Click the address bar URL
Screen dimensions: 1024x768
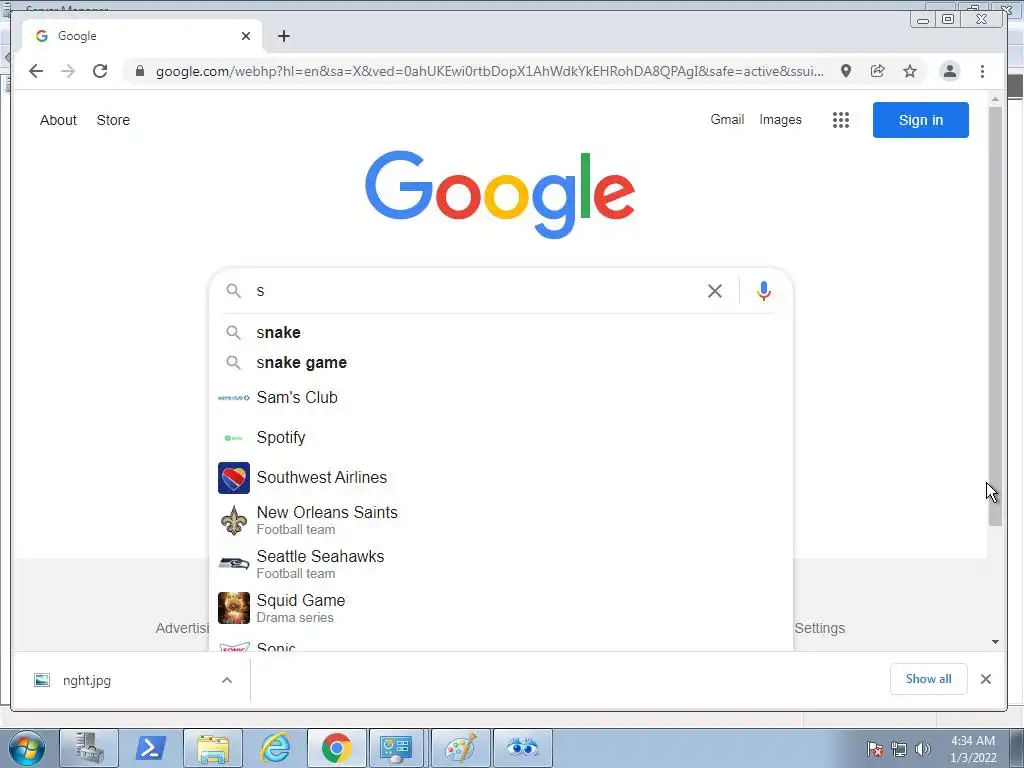click(490, 71)
